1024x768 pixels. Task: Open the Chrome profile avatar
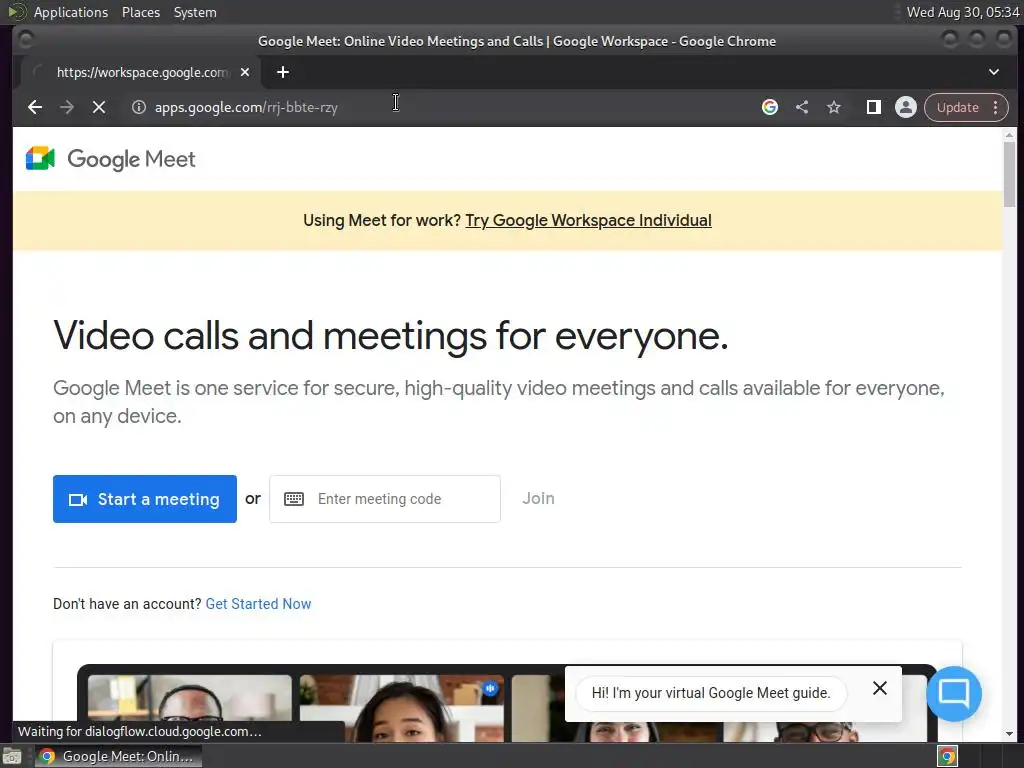[x=906, y=107]
